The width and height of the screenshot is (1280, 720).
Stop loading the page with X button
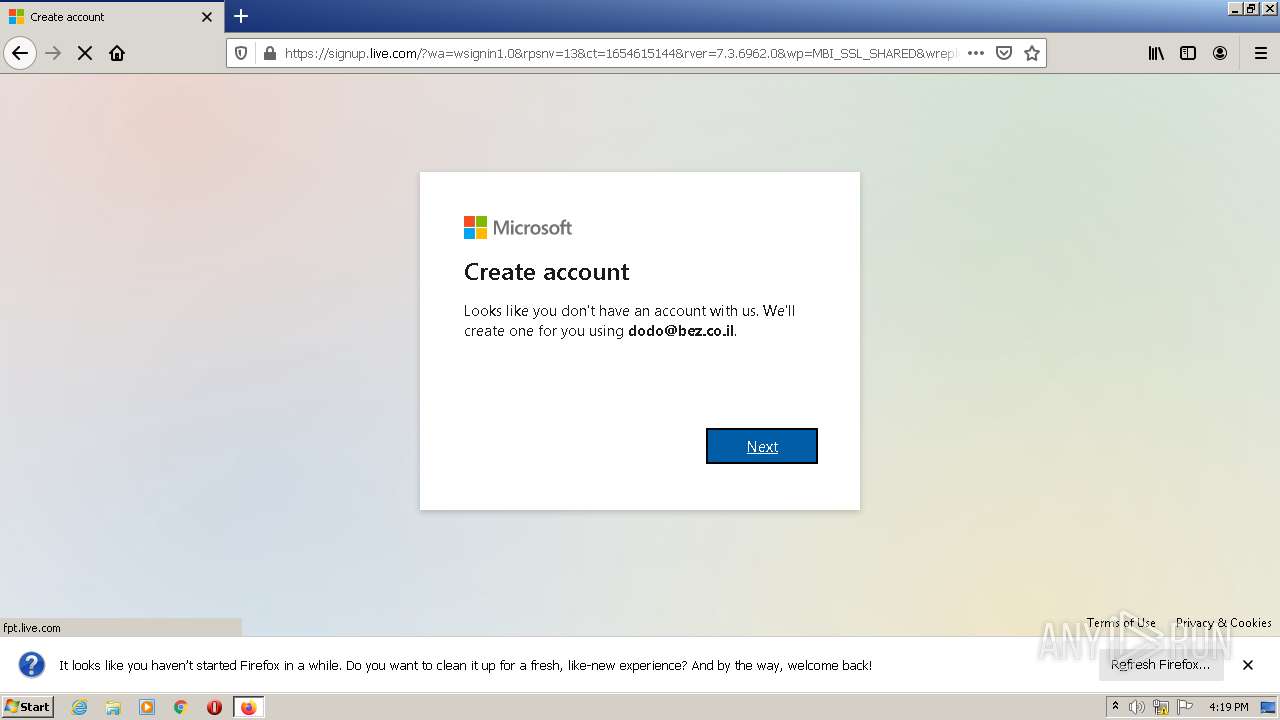[x=85, y=53]
